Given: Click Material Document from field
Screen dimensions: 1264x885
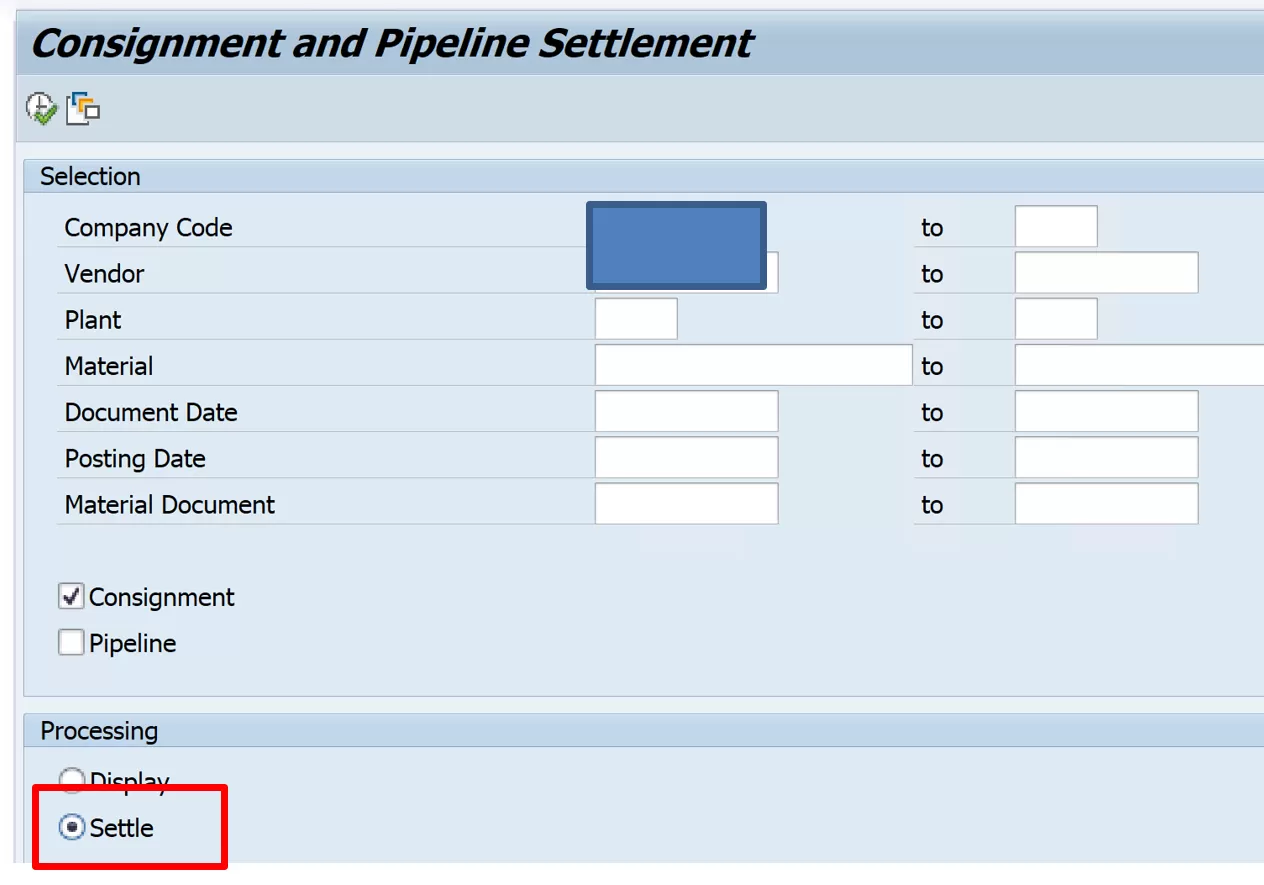Looking at the screenshot, I should click(x=686, y=504).
